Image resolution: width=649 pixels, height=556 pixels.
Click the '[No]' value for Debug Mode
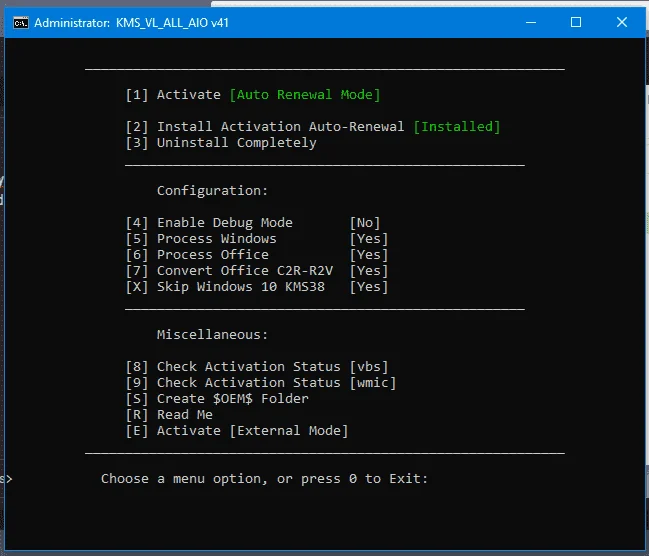coord(365,223)
